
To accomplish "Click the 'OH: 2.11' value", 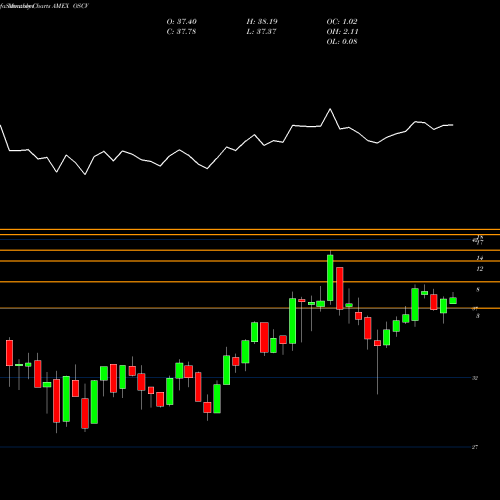I will pyautogui.click(x=342, y=32).
